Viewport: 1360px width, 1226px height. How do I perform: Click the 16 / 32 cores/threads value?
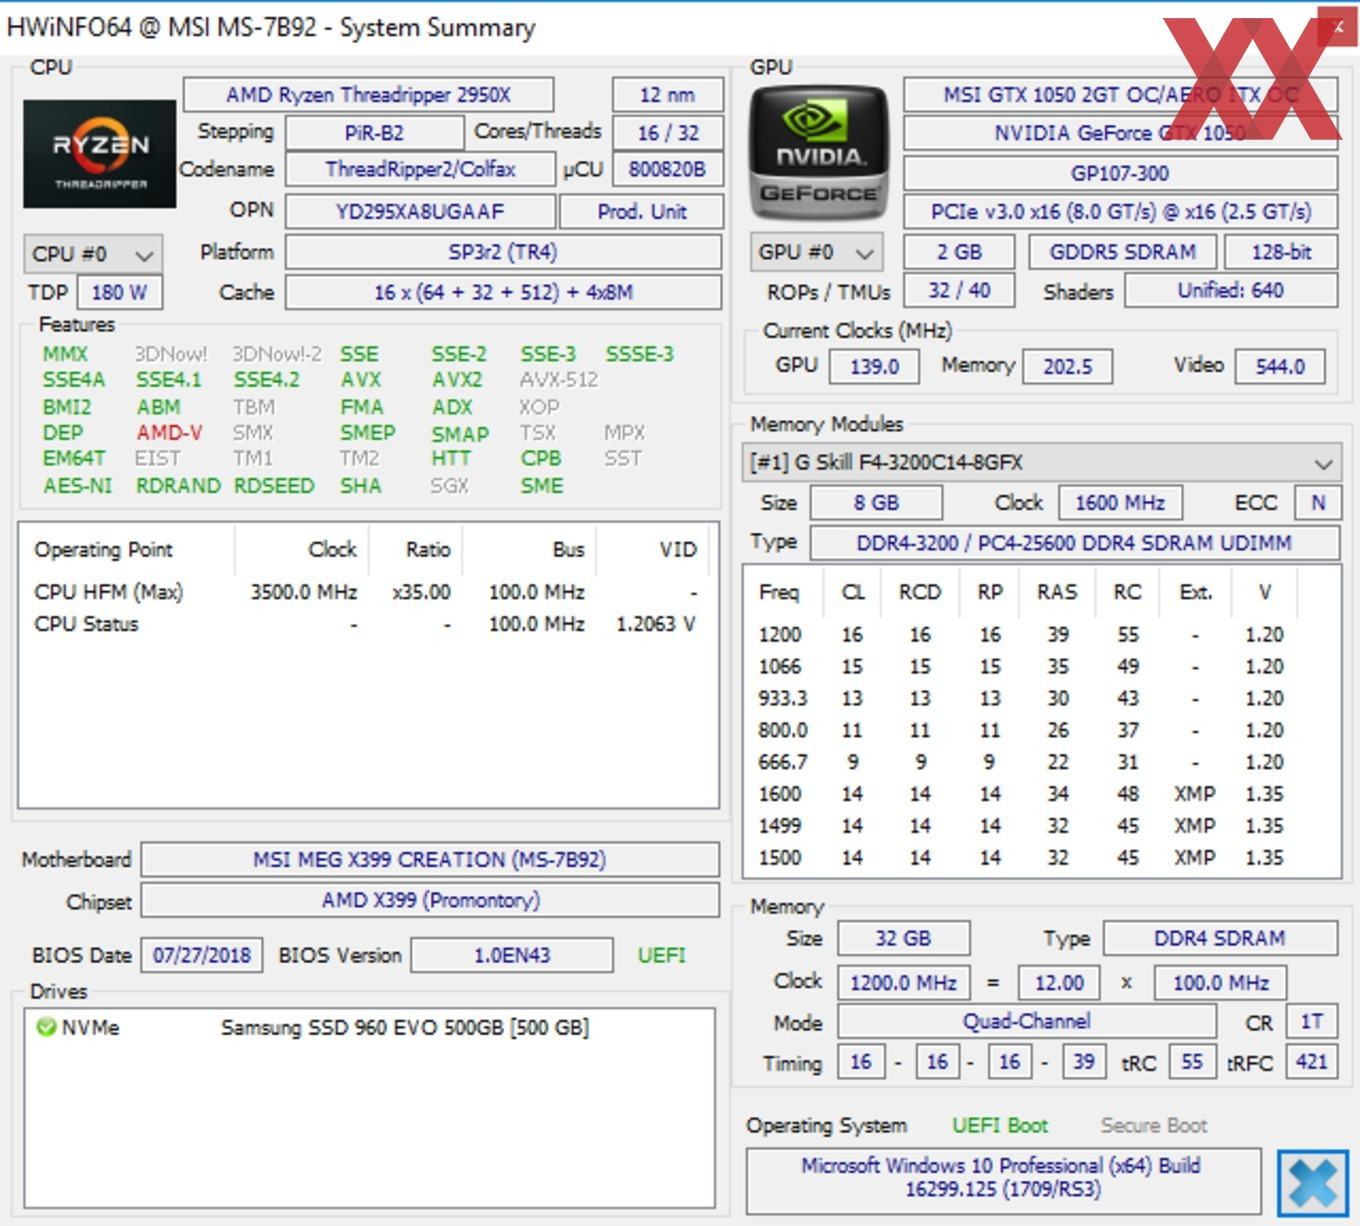[x=667, y=133]
